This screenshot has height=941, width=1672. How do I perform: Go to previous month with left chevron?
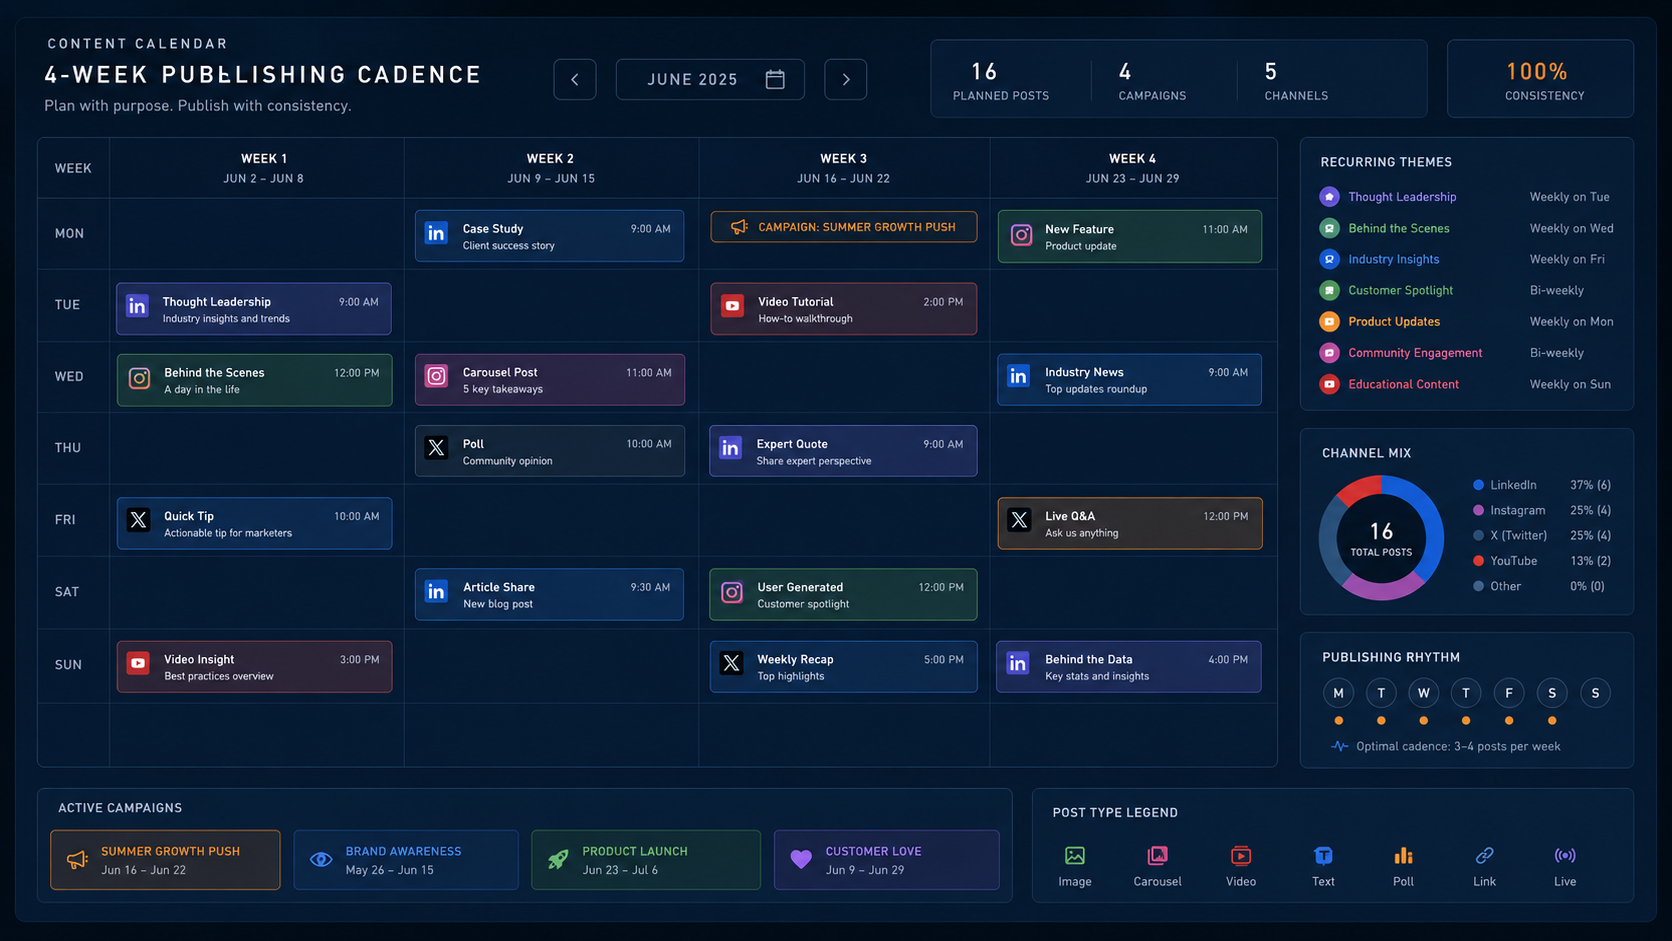coord(575,79)
